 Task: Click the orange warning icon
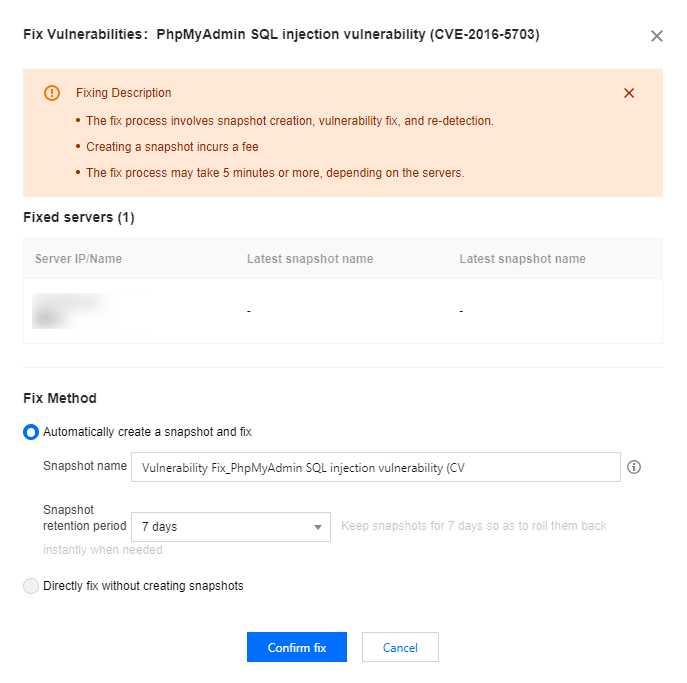pos(52,93)
